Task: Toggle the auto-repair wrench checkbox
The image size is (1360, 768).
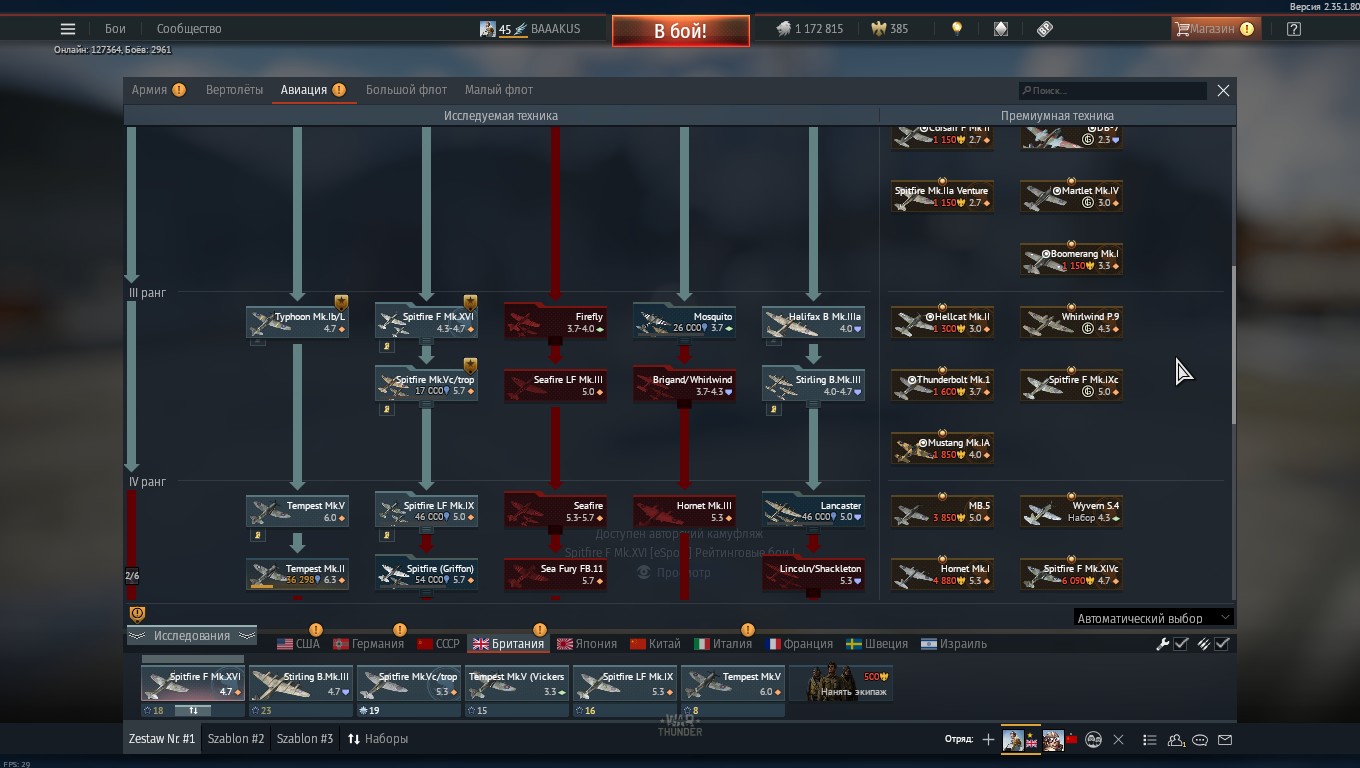Action: pos(1181,644)
